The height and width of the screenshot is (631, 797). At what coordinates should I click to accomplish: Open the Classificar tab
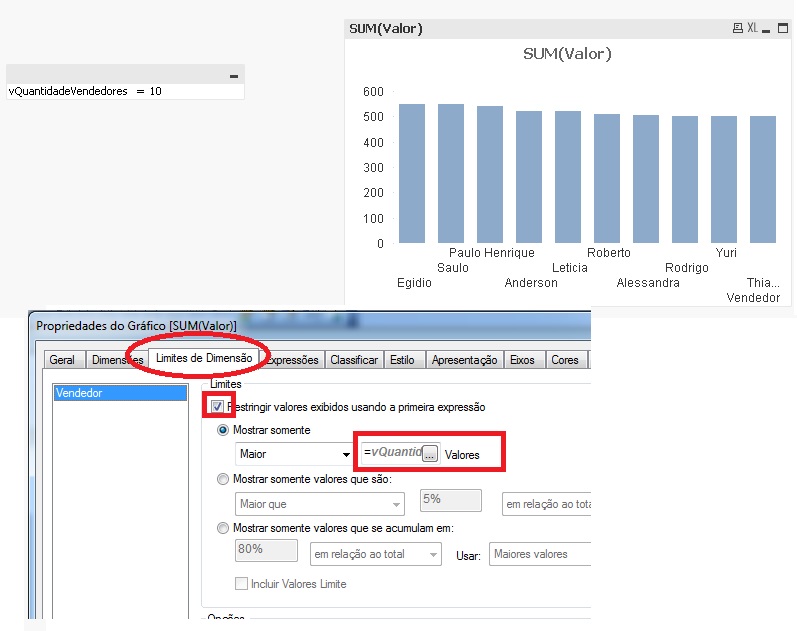(x=354, y=360)
